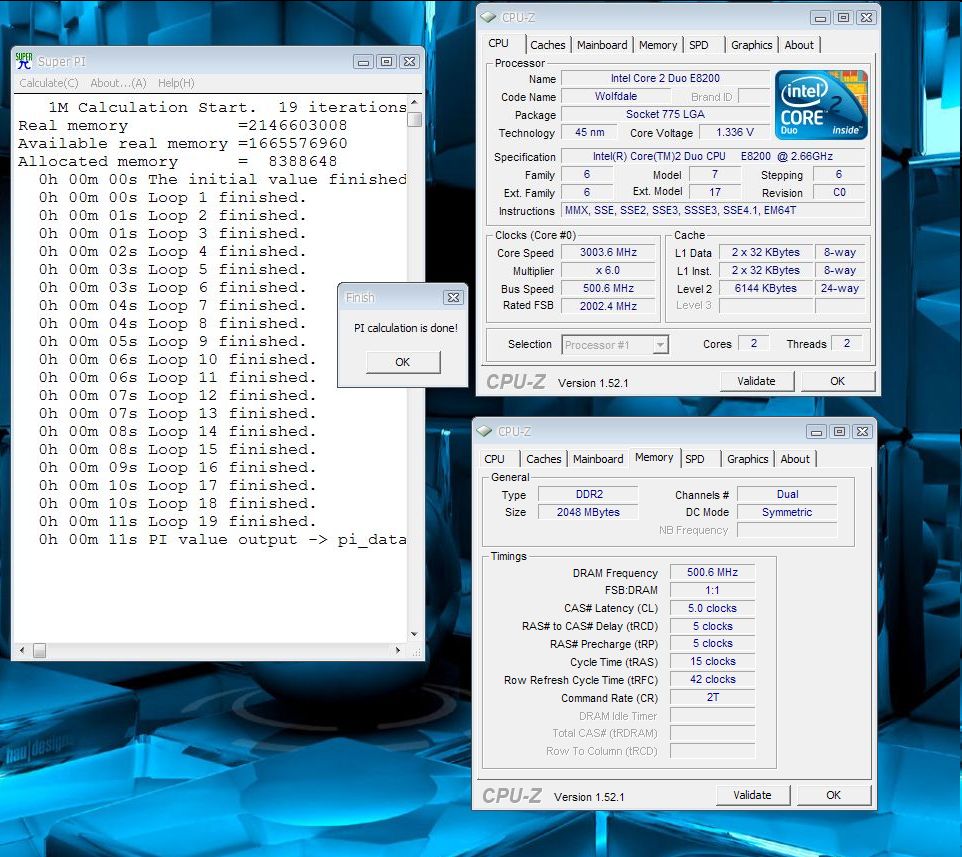Minimize the Super PI window
This screenshot has height=857, width=962.
point(363,61)
